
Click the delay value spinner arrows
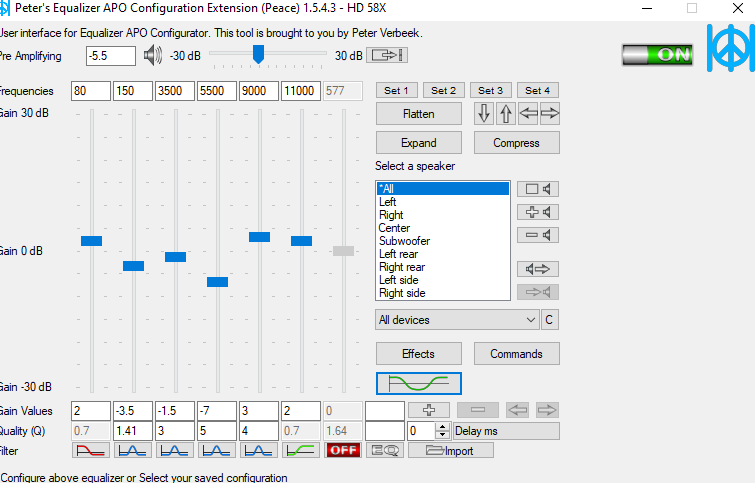[443, 431]
